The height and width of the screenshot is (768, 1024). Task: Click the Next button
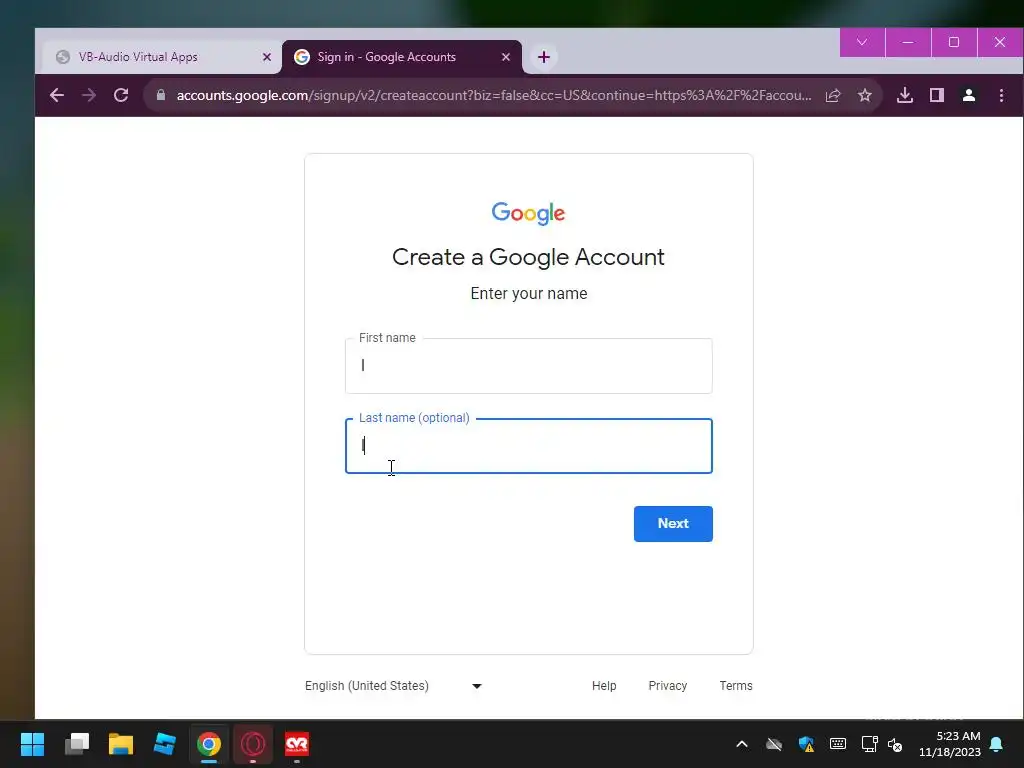[x=673, y=524]
